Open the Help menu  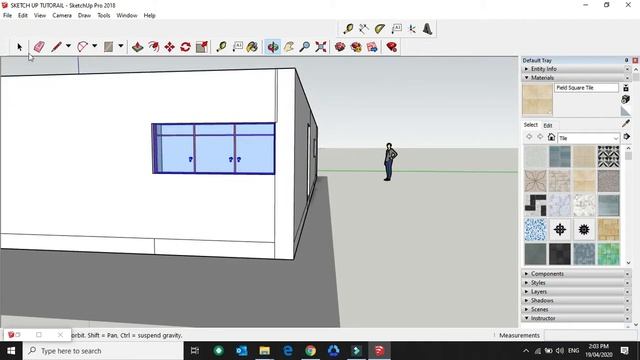149,16
